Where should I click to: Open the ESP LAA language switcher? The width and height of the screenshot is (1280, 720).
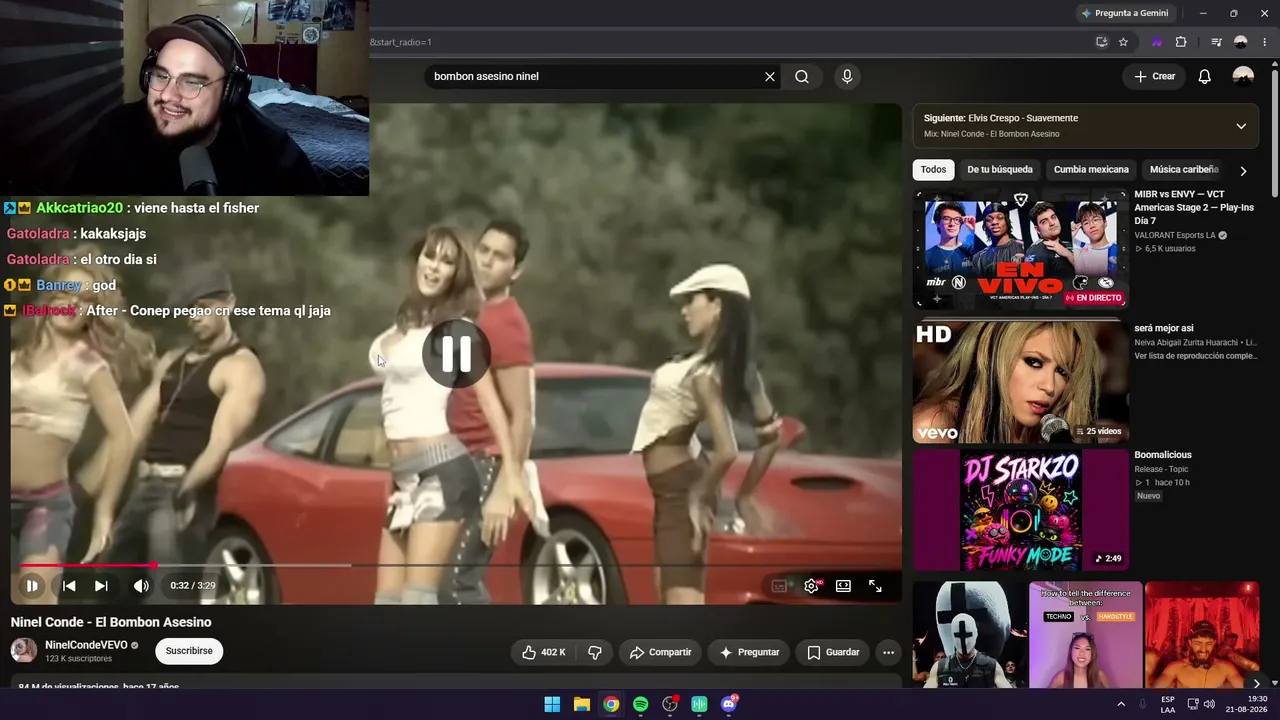[1168, 704]
